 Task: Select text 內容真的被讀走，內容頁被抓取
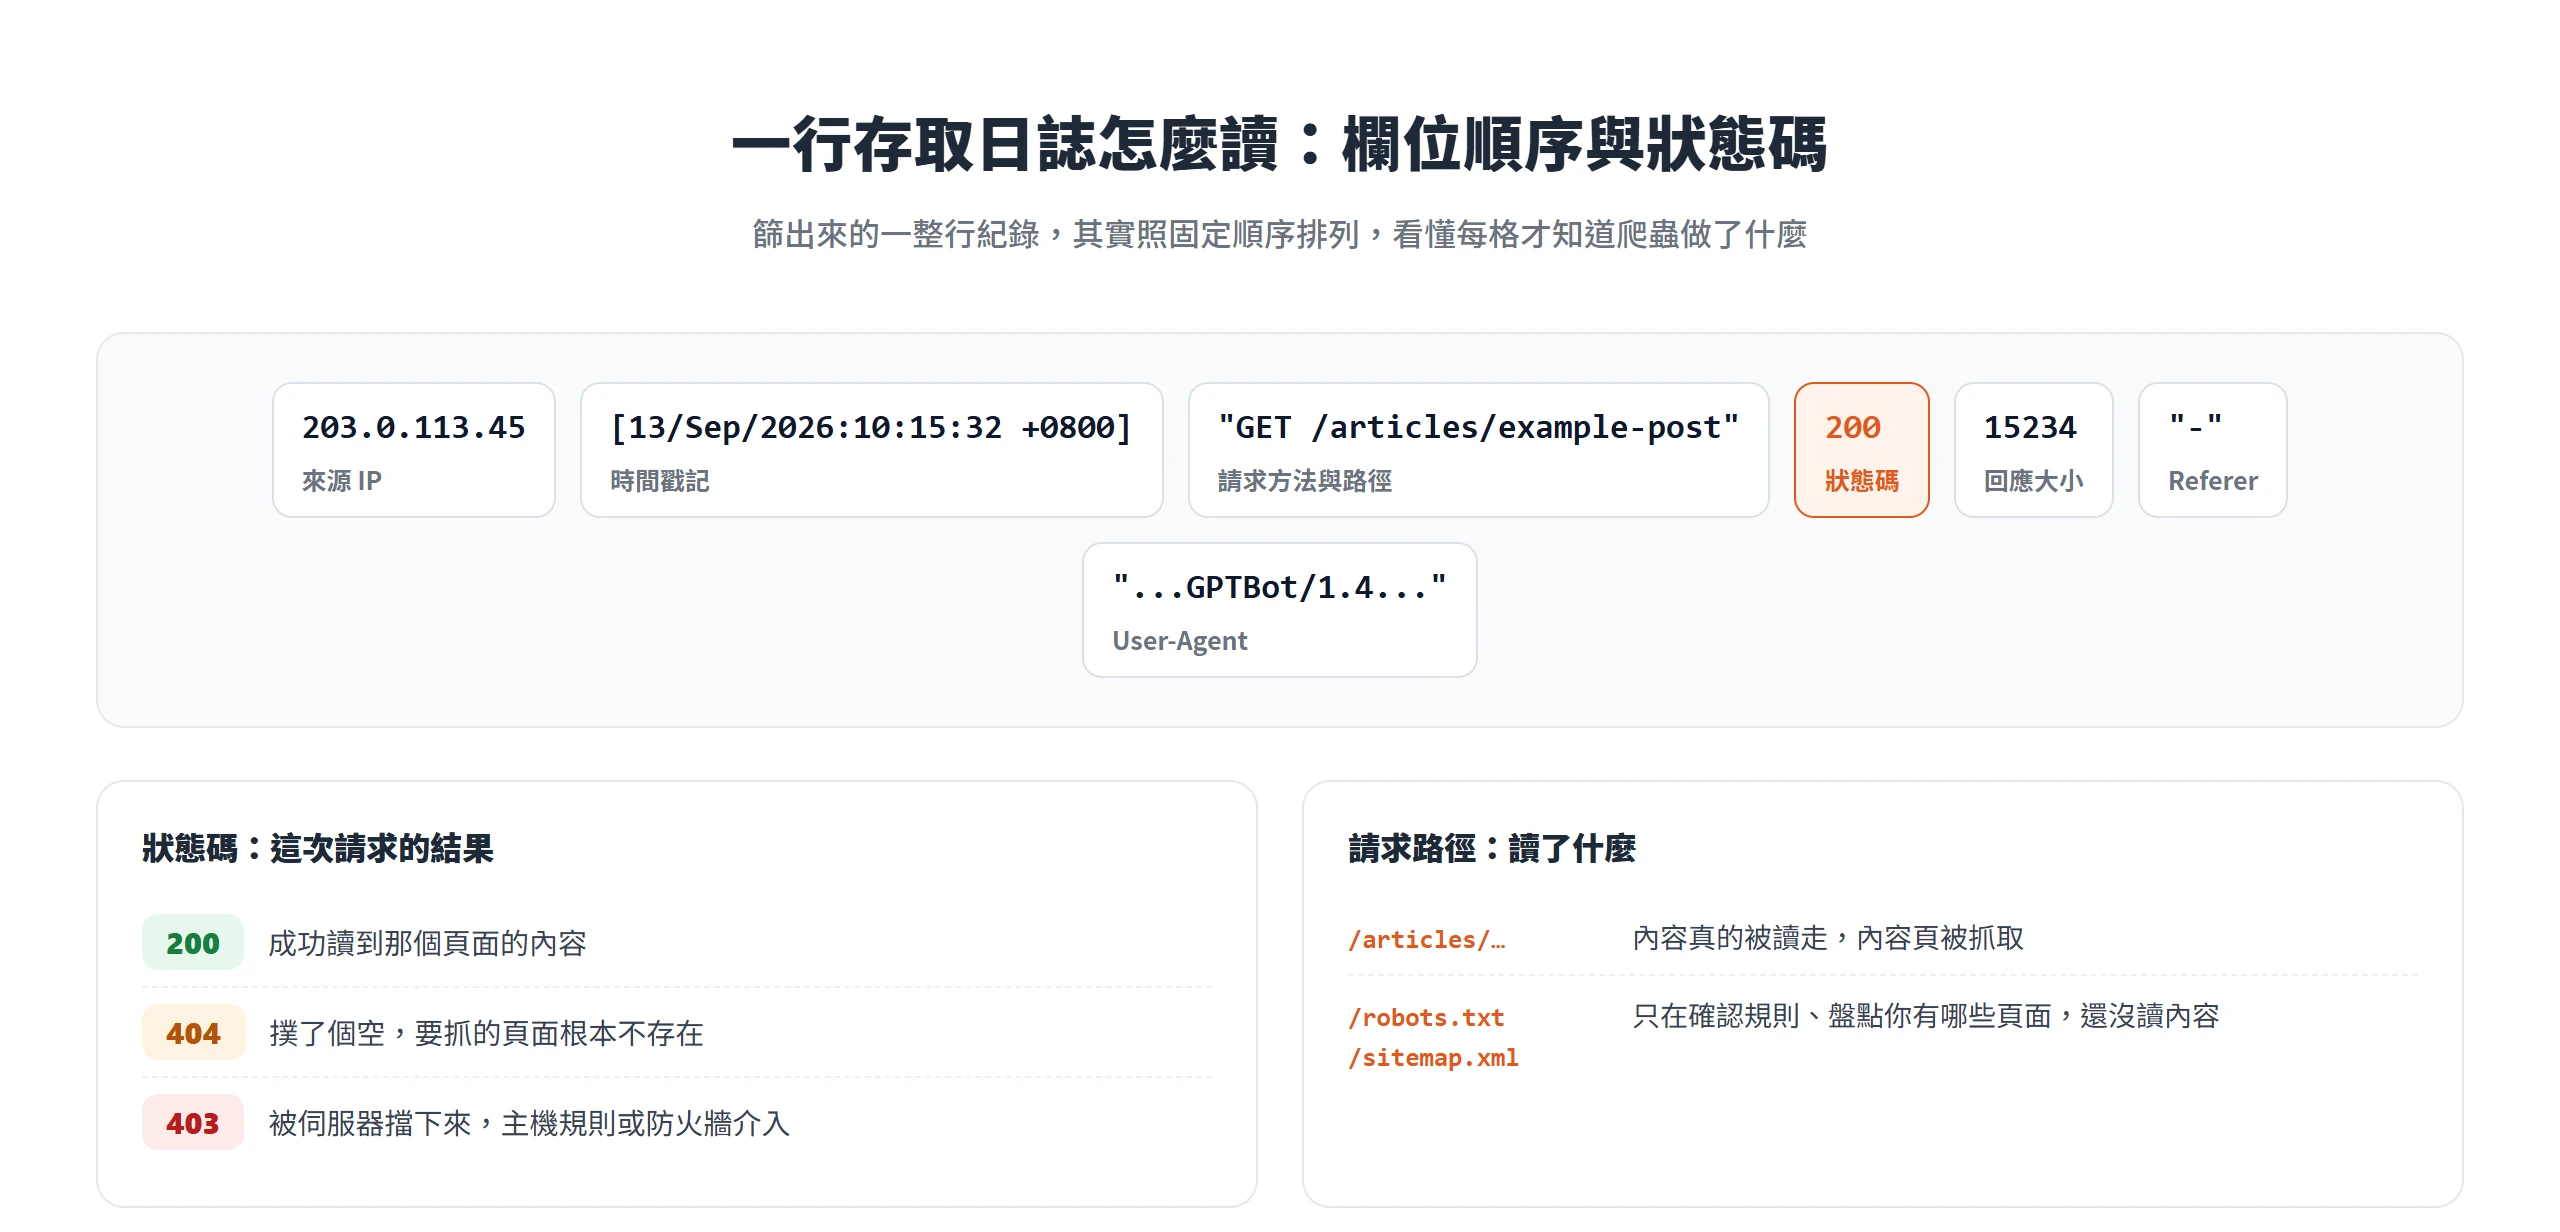[1828, 938]
